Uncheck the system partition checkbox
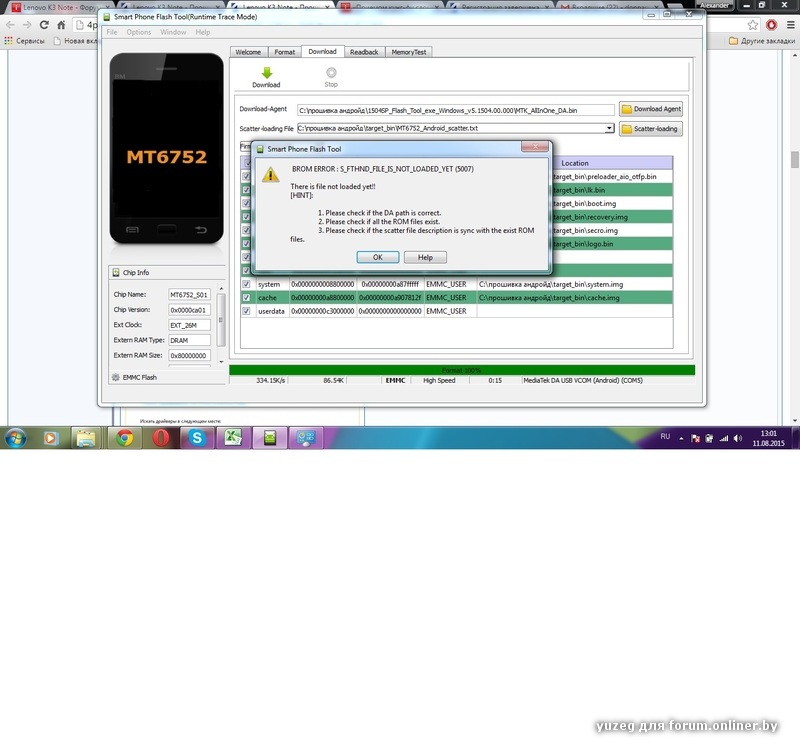This screenshot has height=749, width=800. click(247, 285)
